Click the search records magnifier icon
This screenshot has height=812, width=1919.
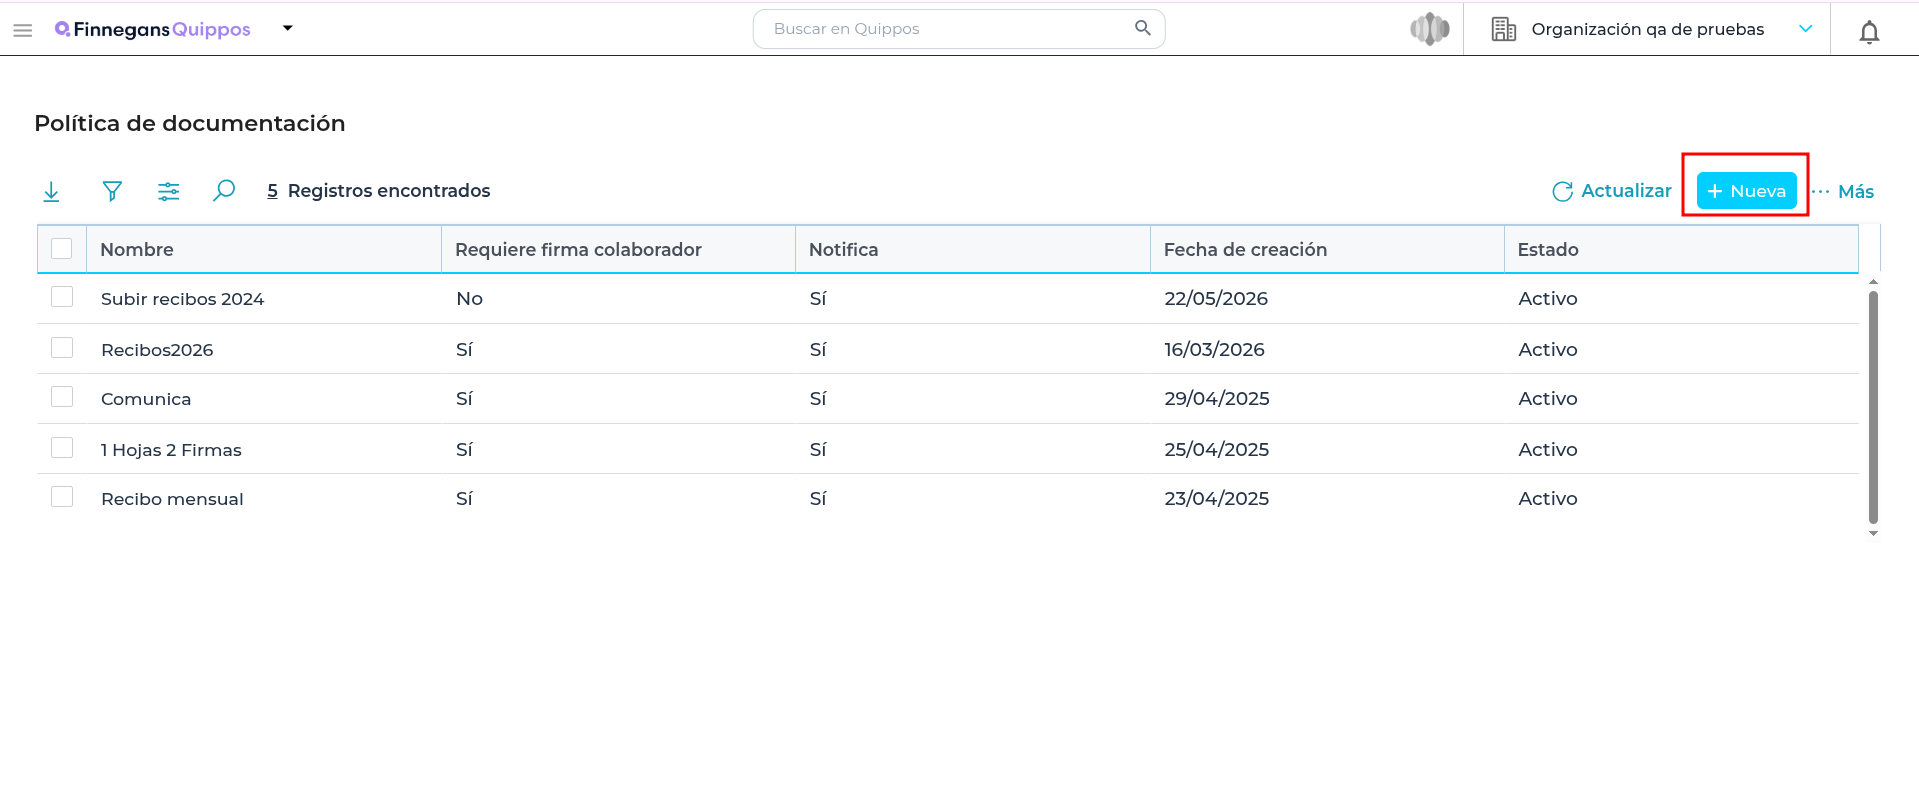tap(224, 190)
